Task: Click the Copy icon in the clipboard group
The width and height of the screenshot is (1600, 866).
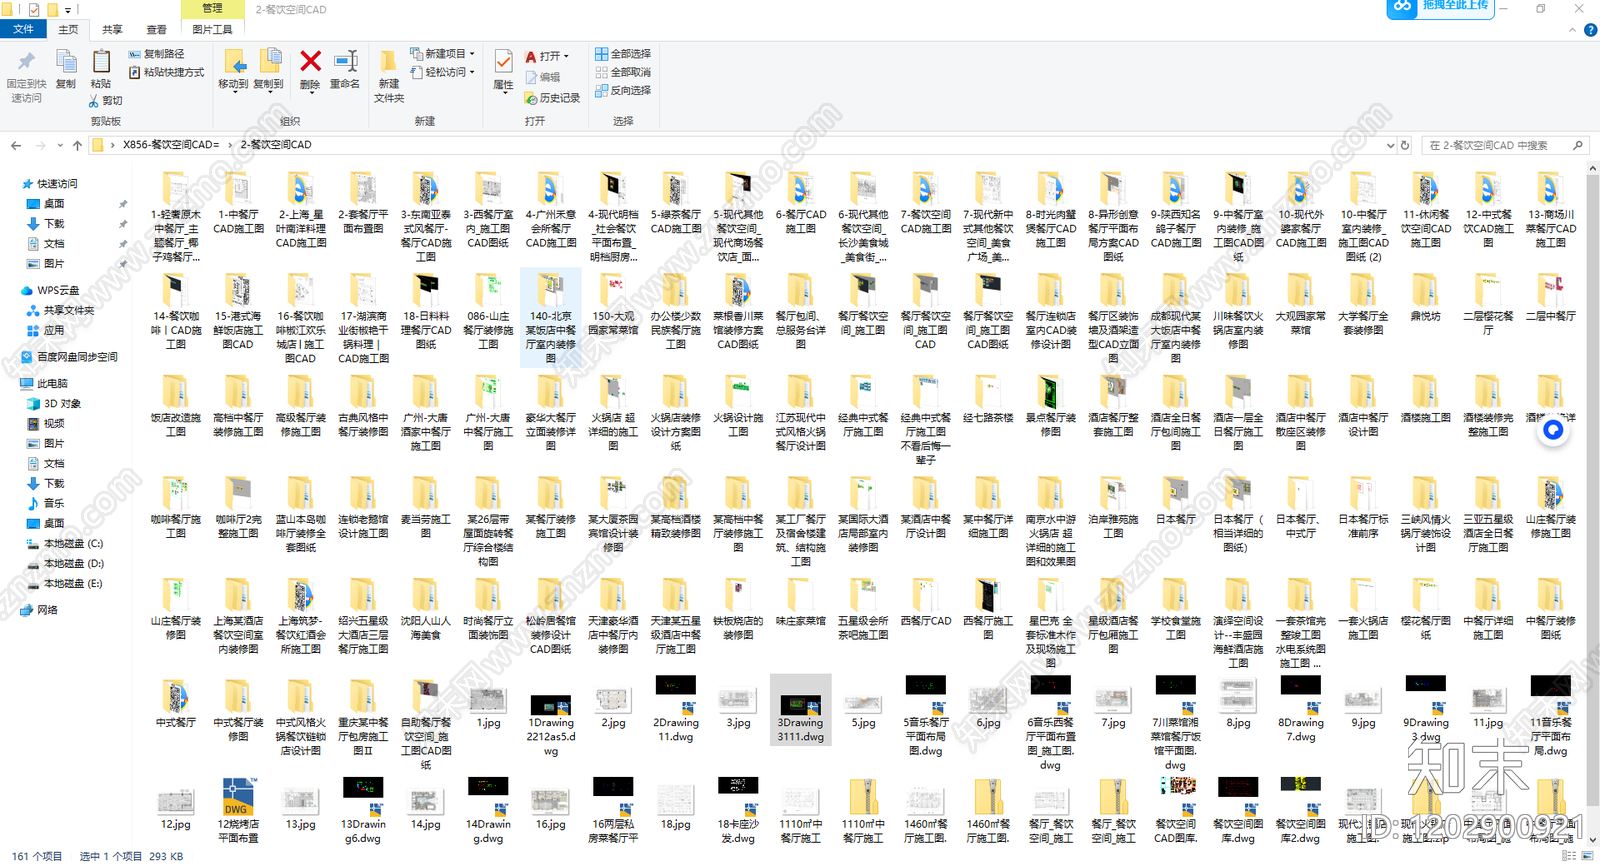Action: [x=66, y=62]
